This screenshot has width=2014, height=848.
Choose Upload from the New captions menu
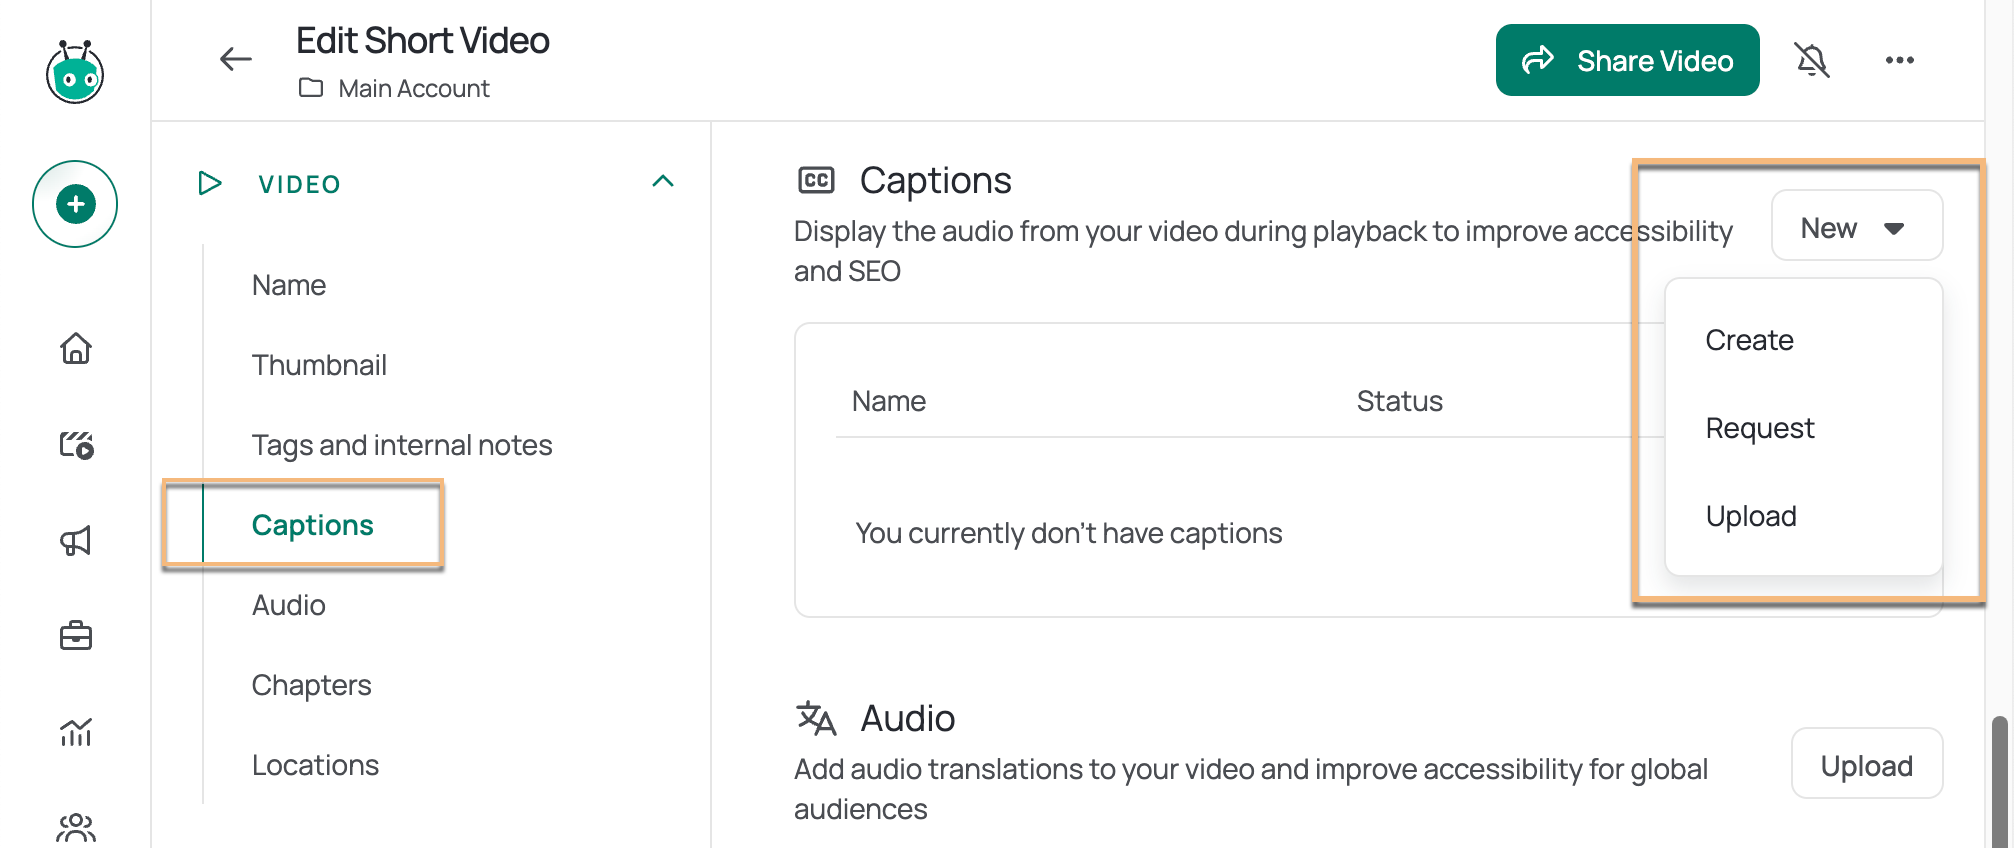[1751, 516]
